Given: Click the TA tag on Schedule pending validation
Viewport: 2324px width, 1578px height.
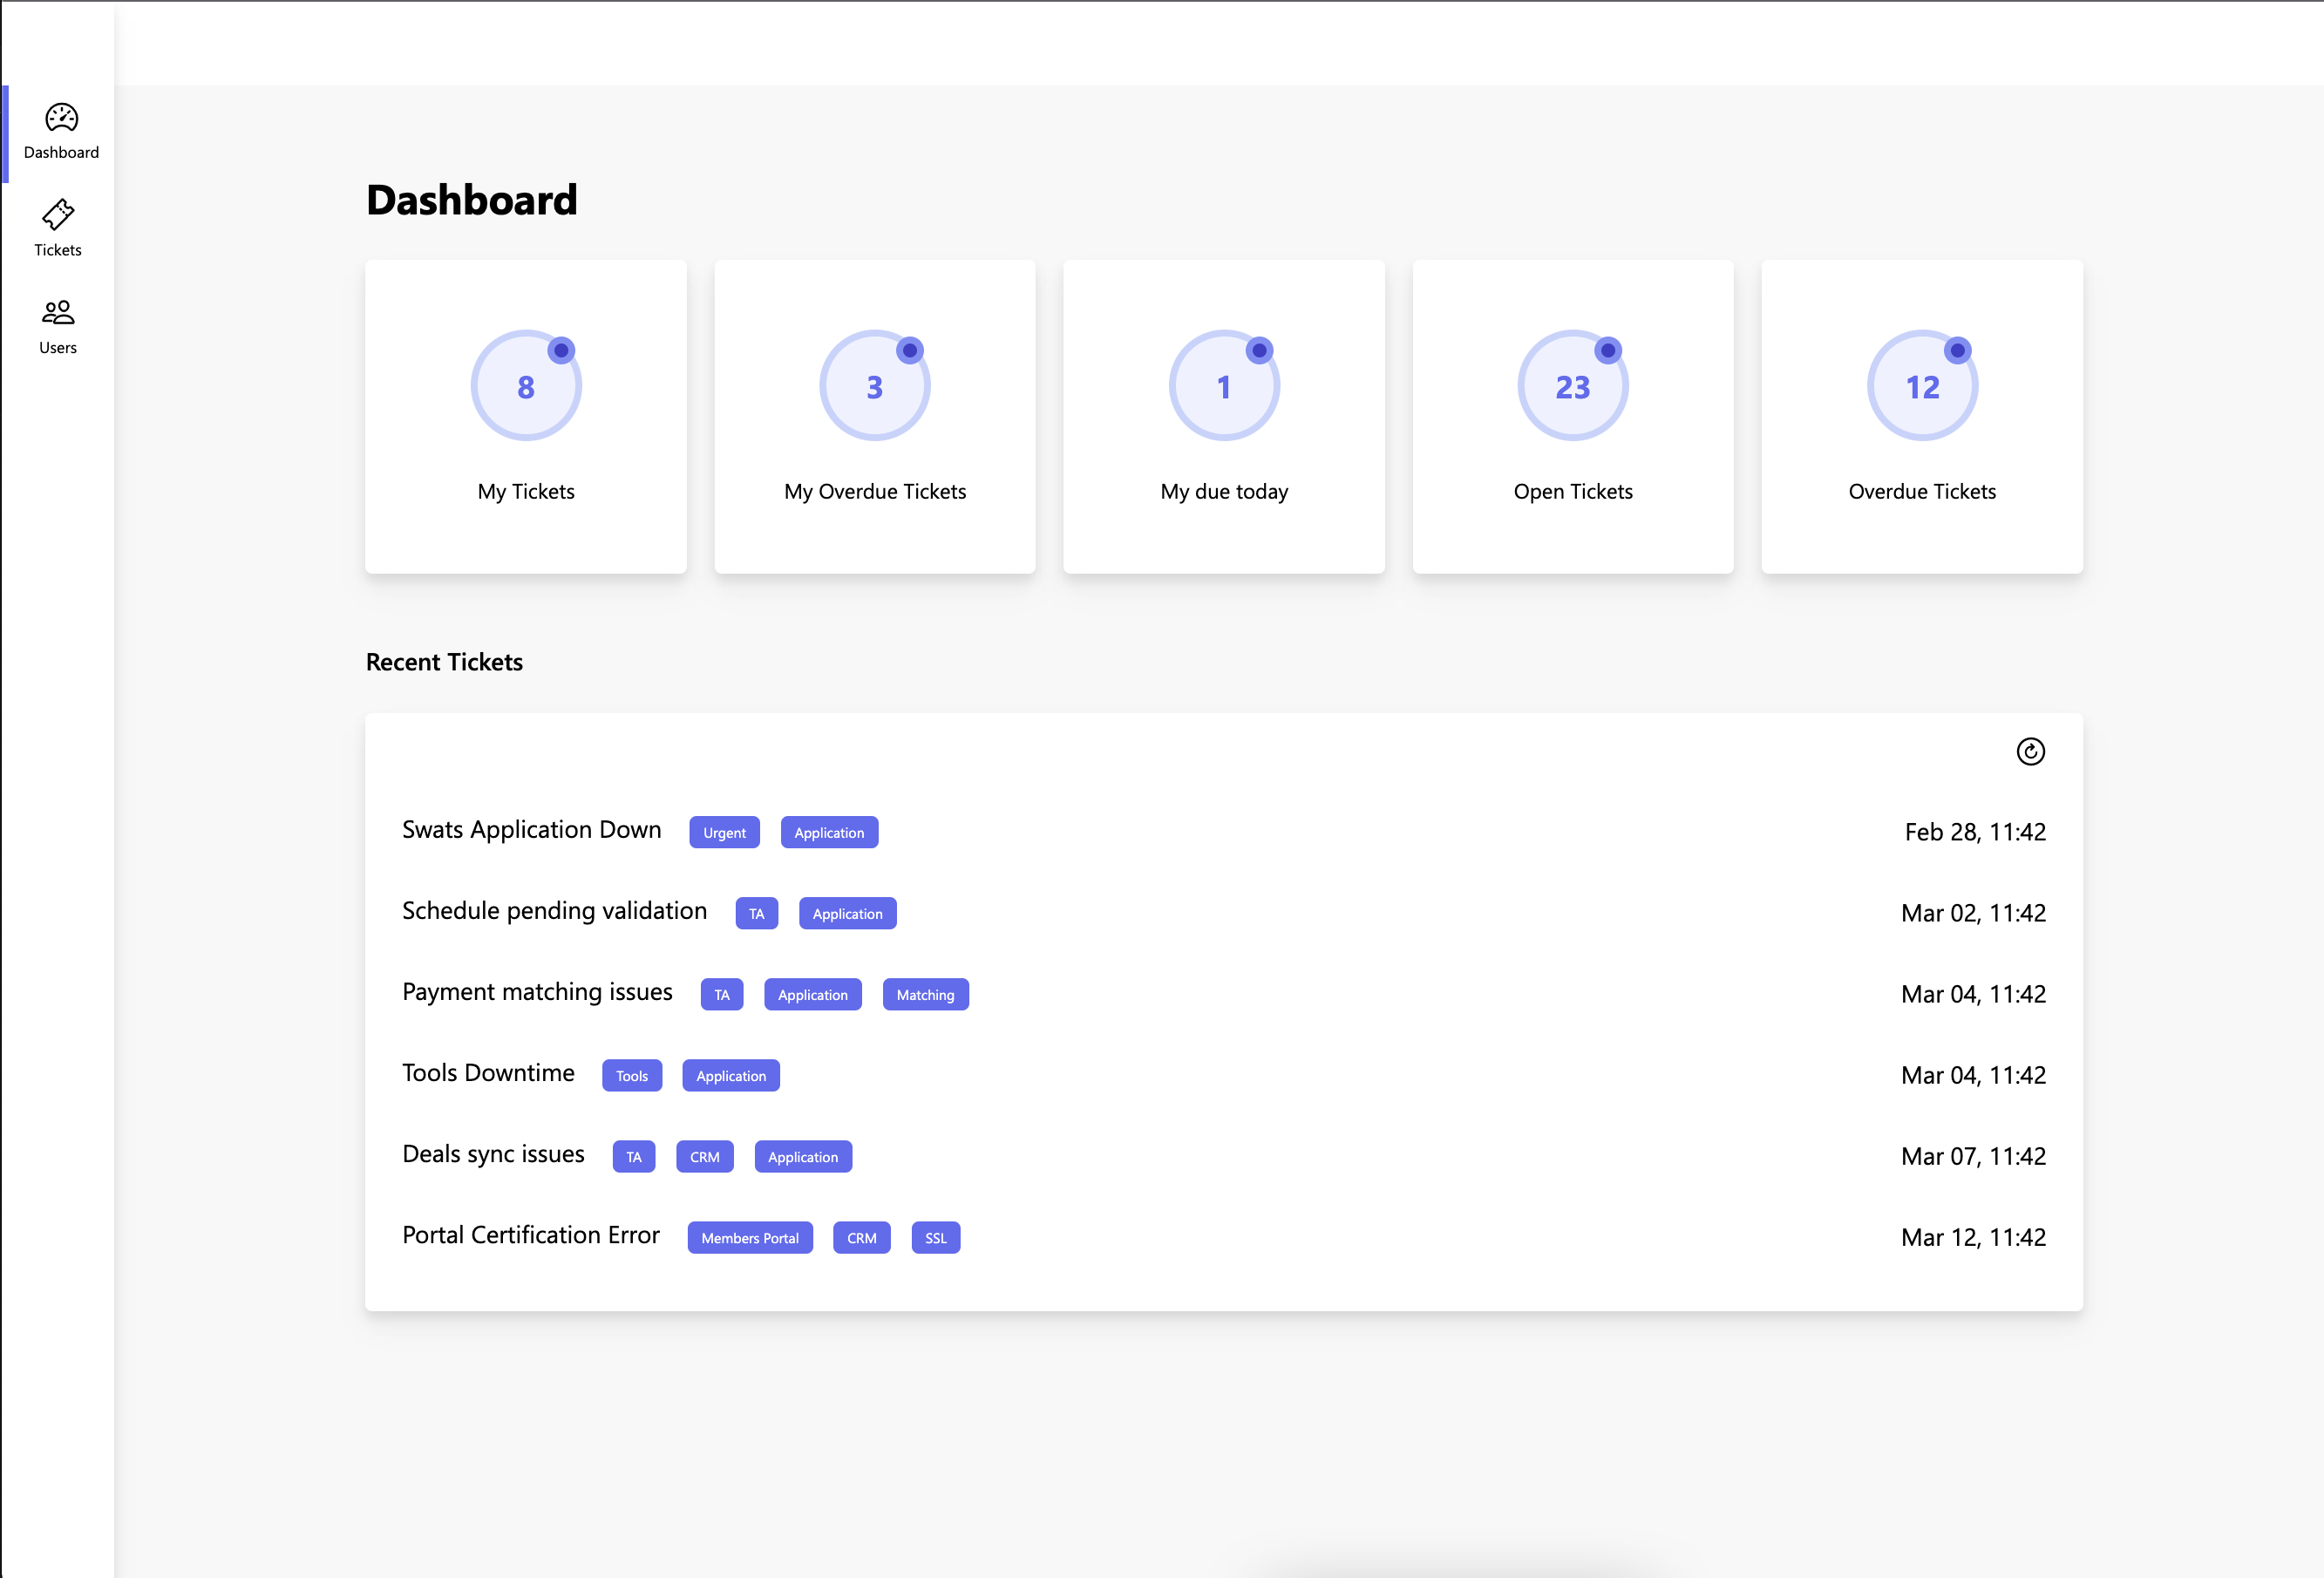Looking at the screenshot, I should [757, 913].
